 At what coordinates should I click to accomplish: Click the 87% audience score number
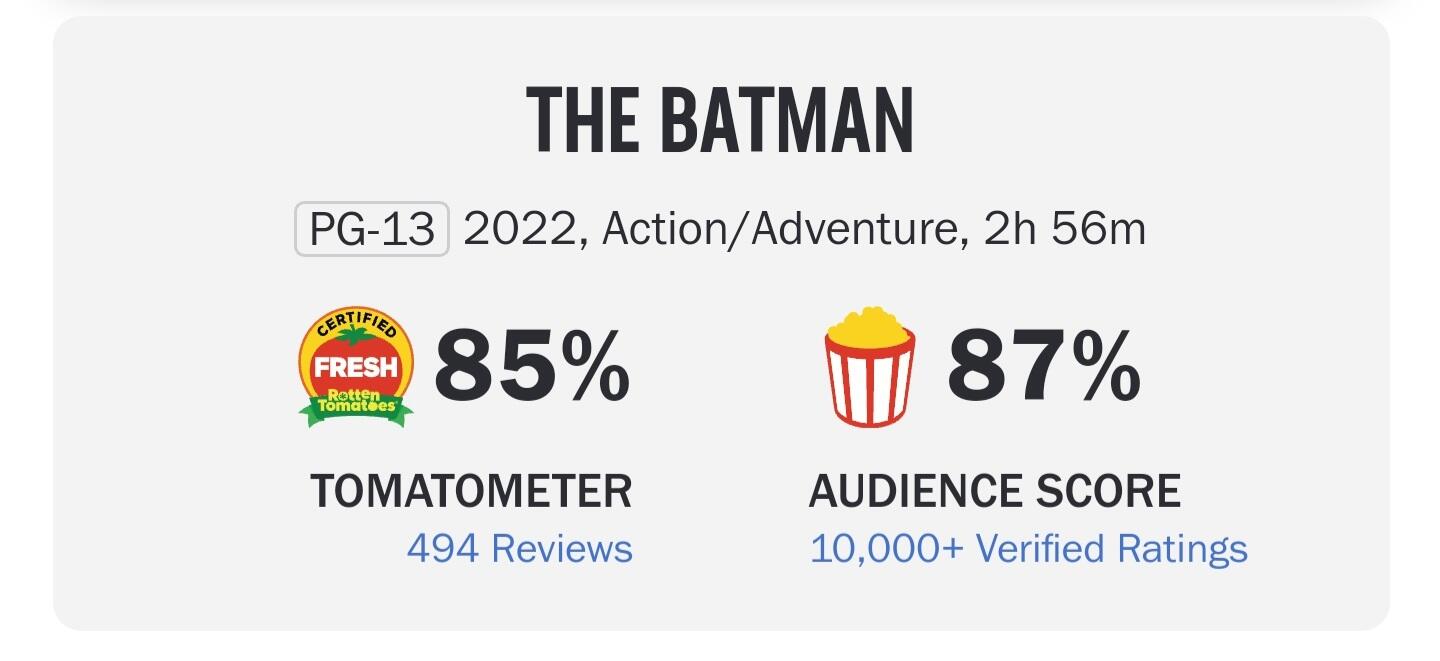click(x=1043, y=368)
